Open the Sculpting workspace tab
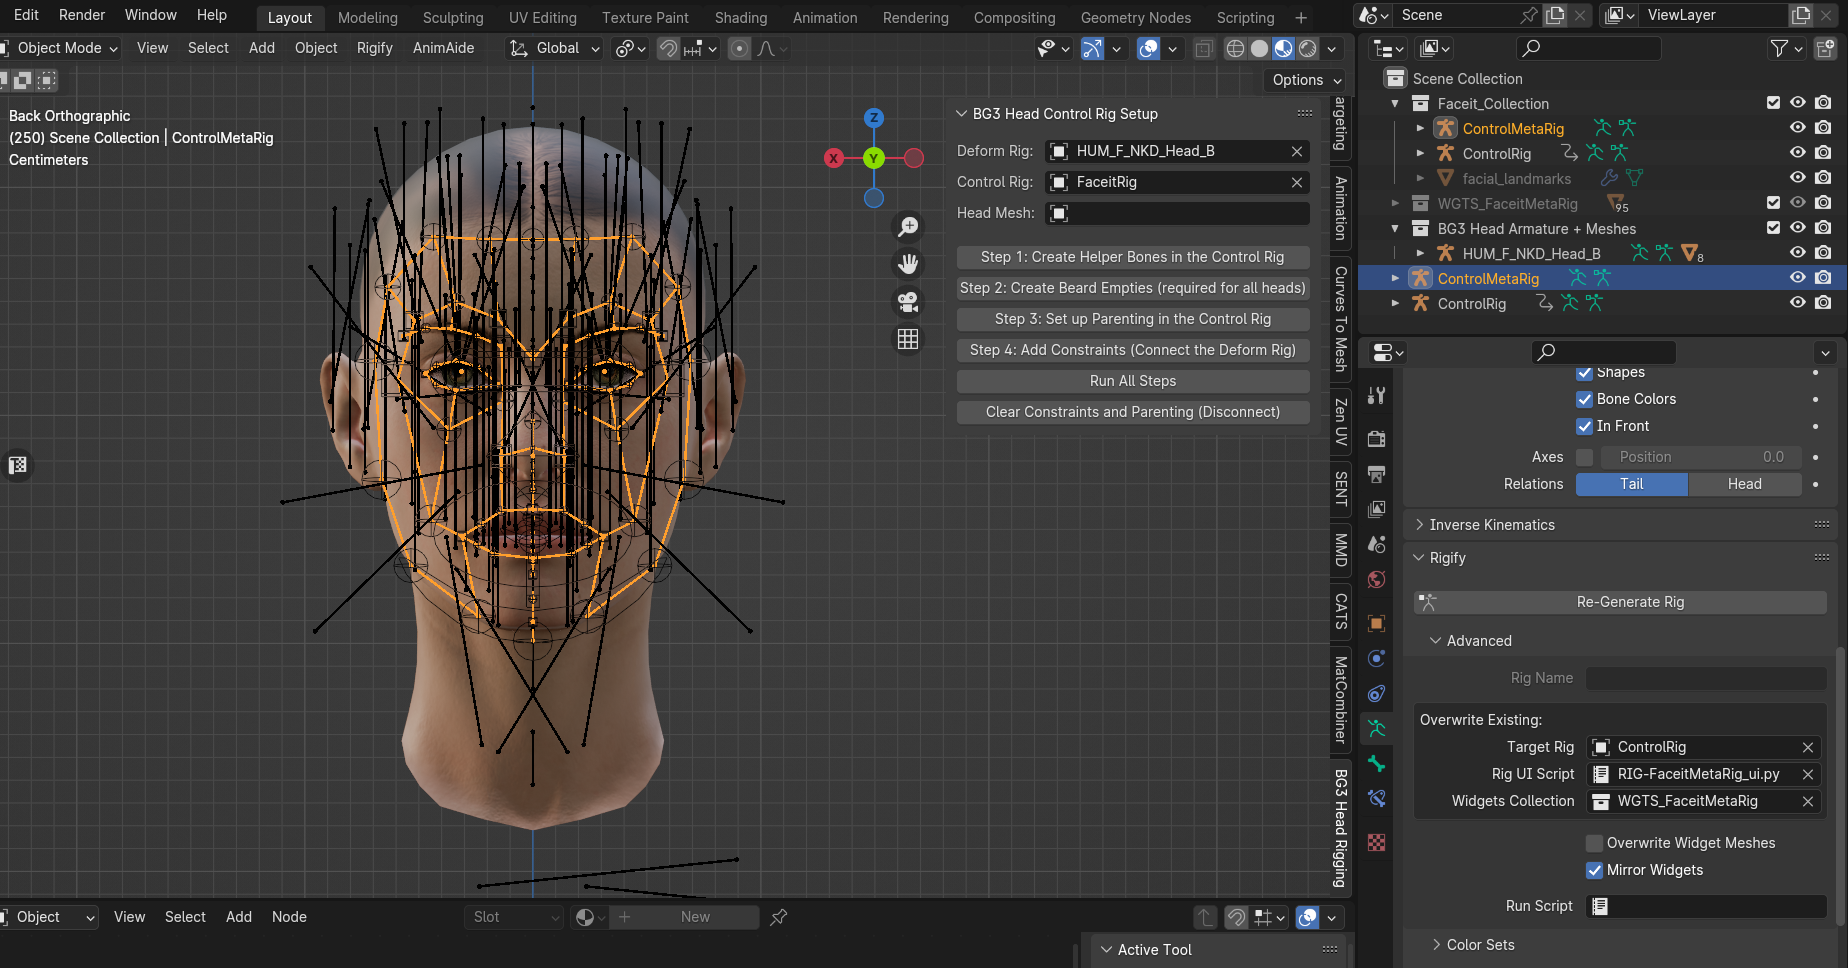 click(453, 18)
